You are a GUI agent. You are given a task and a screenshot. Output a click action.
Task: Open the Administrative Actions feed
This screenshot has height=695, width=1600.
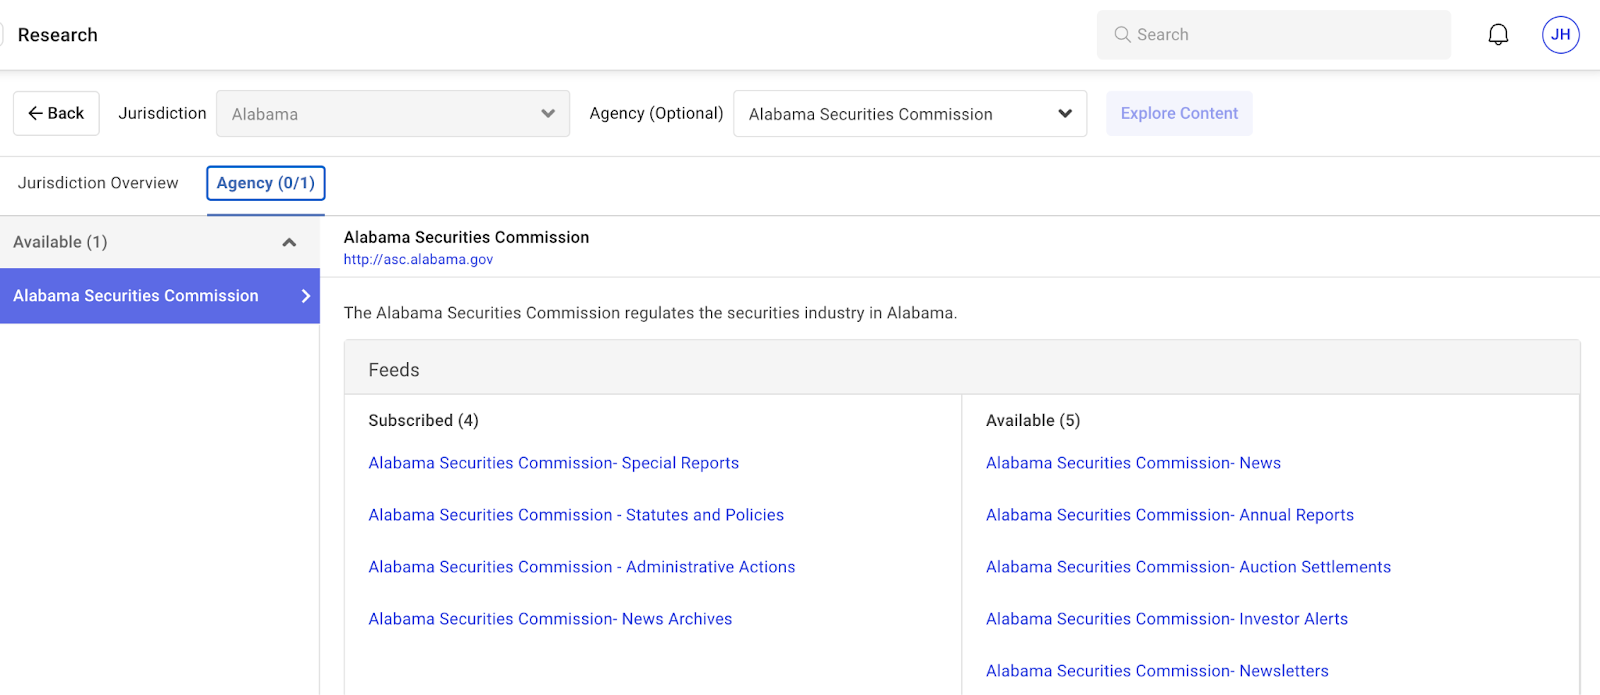(581, 567)
